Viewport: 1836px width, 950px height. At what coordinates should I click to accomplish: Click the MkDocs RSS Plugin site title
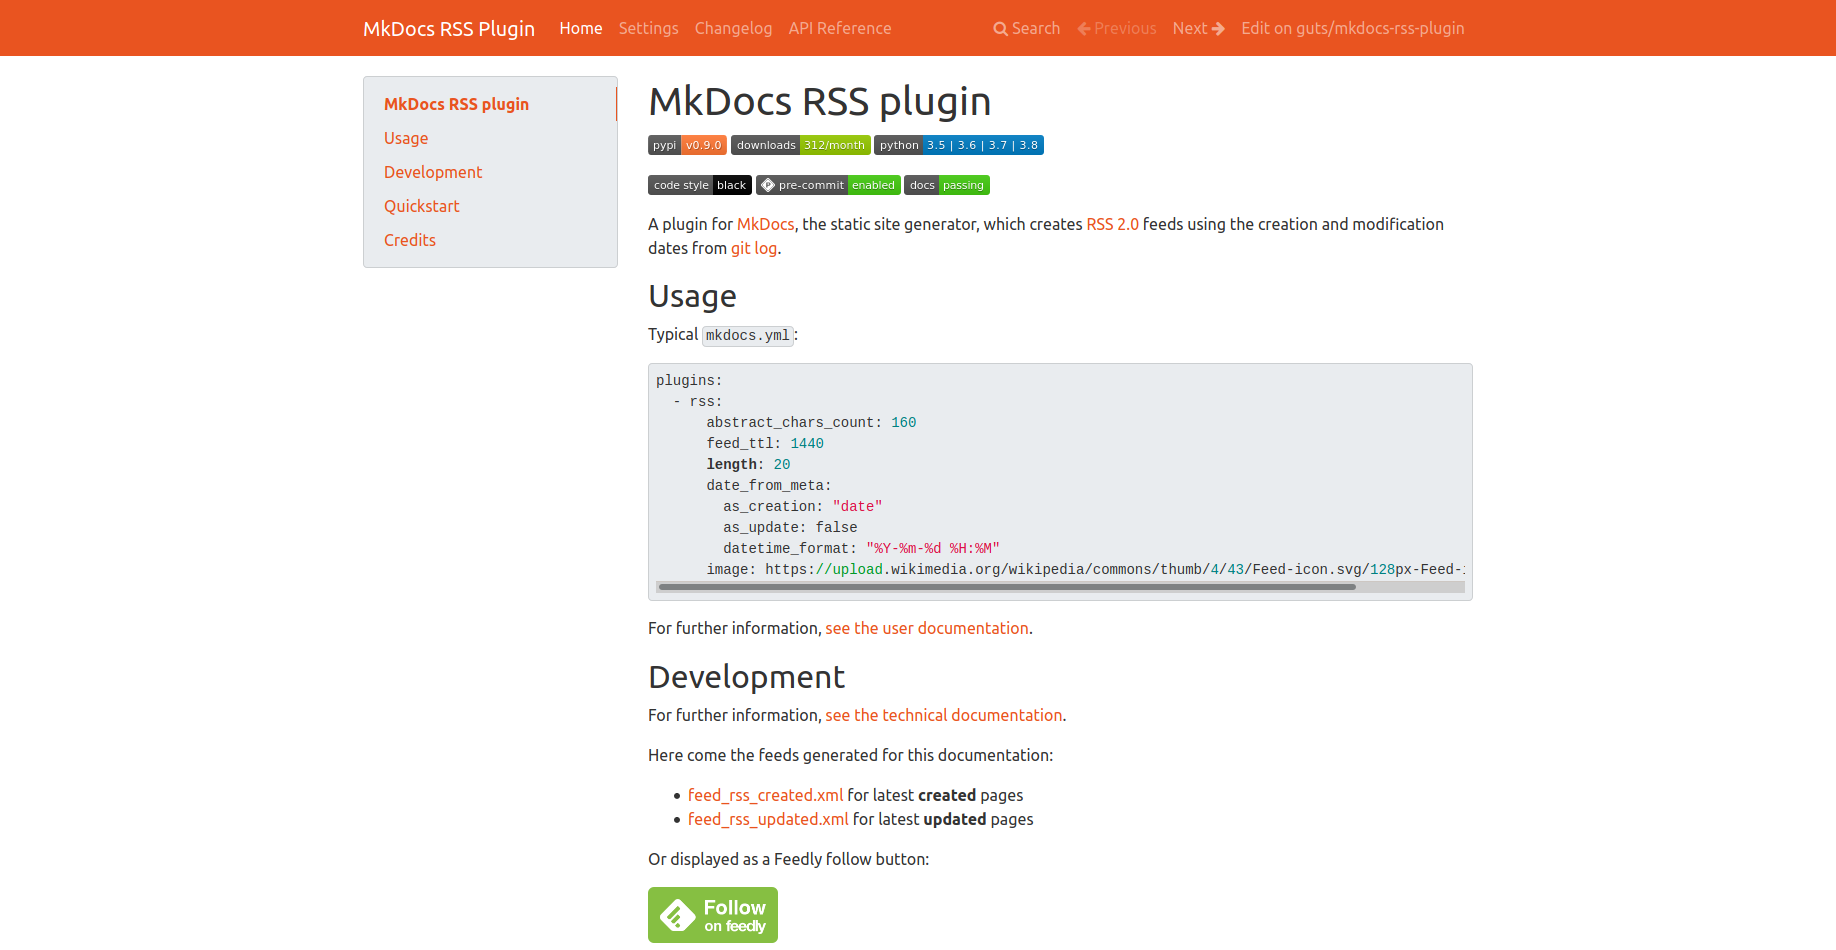(x=449, y=28)
